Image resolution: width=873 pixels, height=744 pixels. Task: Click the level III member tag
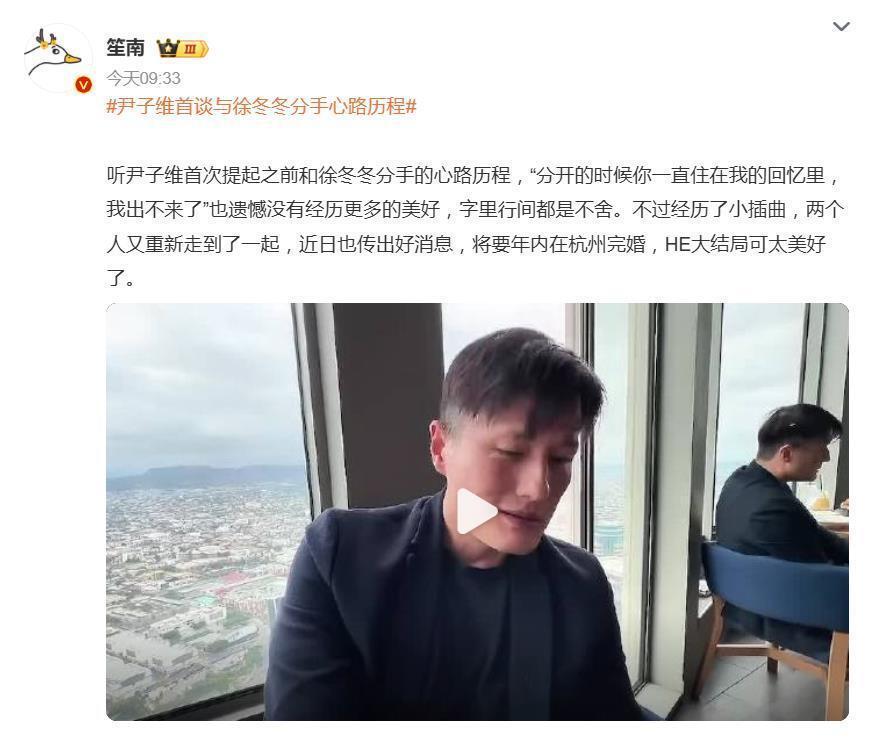193,49
